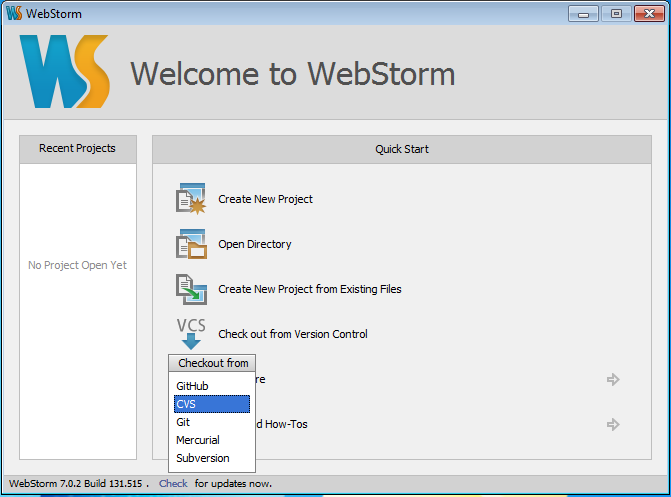
Task: Minimize the WebStorm window
Action: (x=583, y=14)
